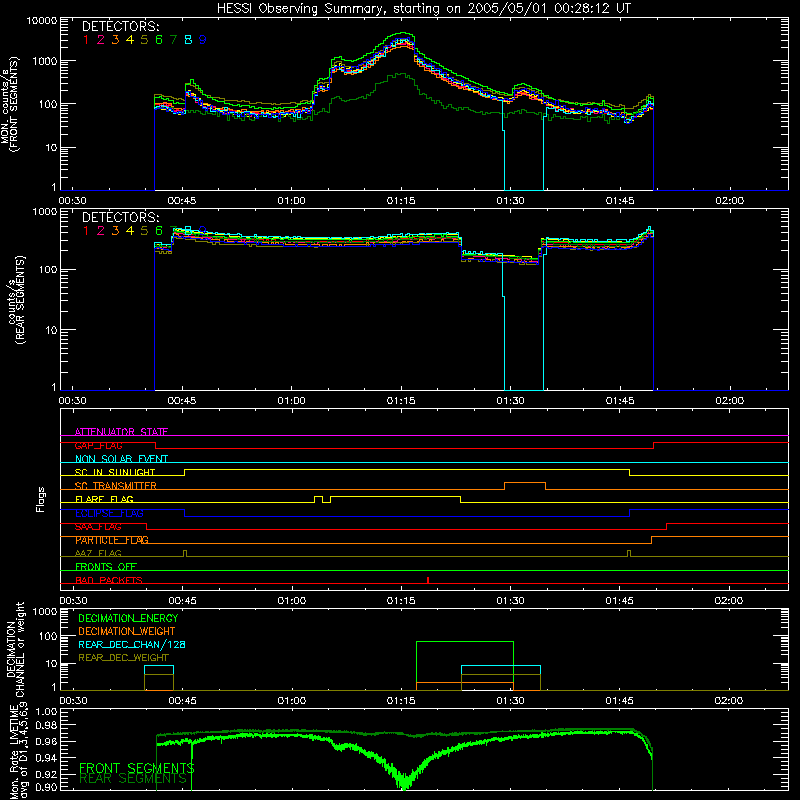Select the ECLIPSE_FLAG label

(110, 513)
